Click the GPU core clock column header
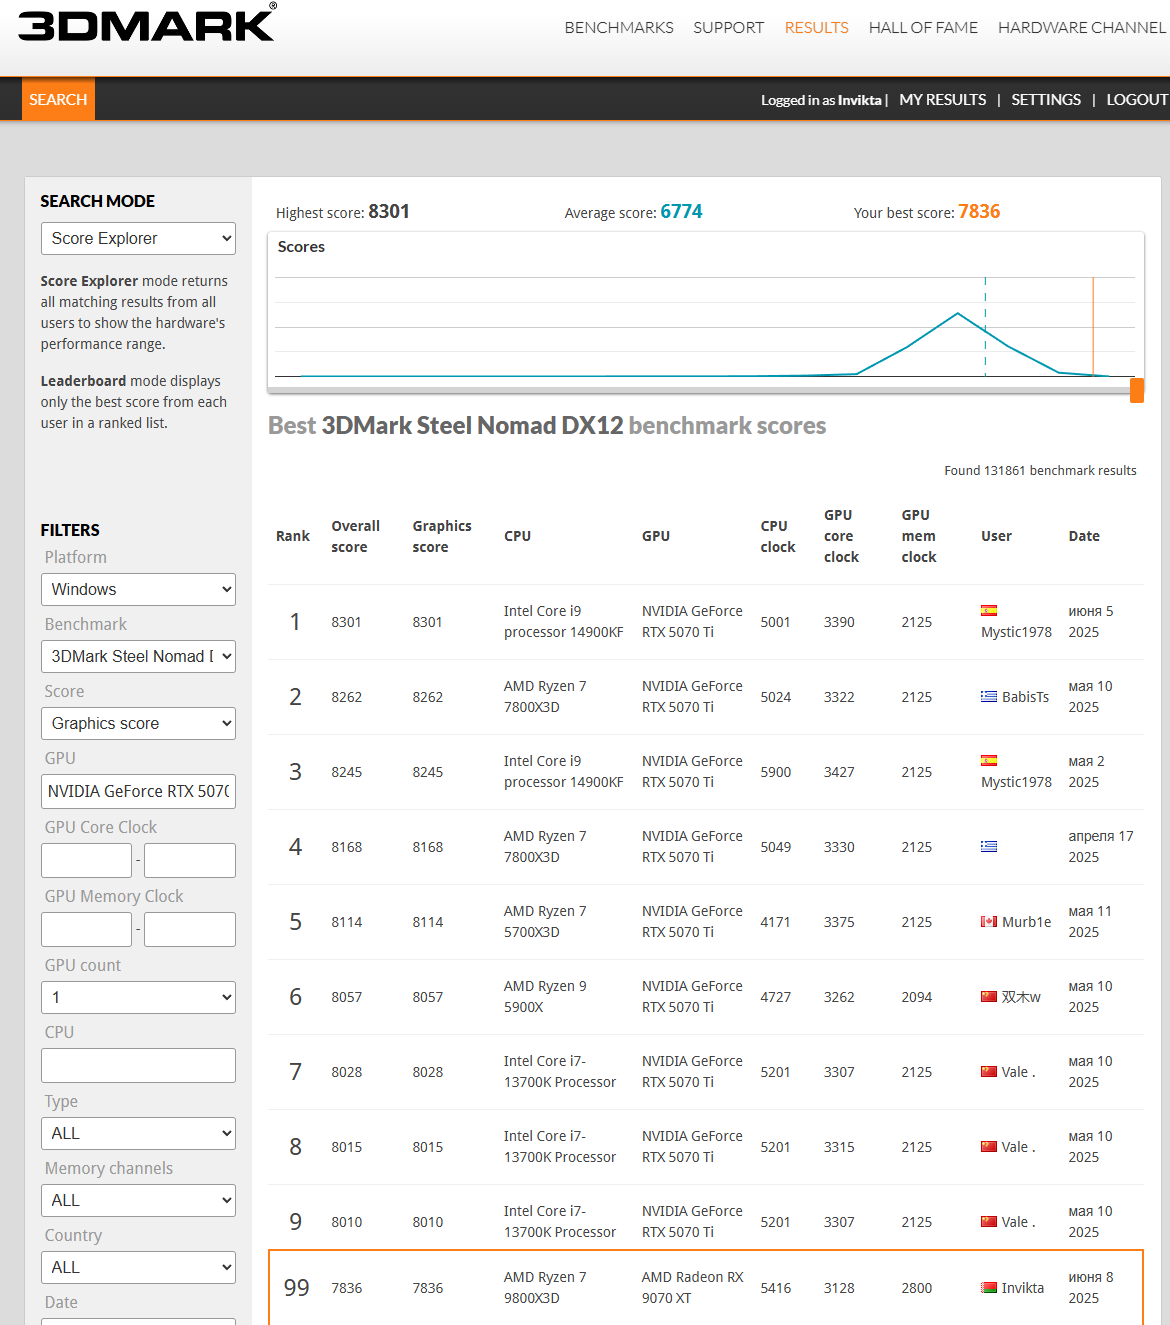This screenshot has width=1170, height=1325. pyautogui.click(x=841, y=536)
